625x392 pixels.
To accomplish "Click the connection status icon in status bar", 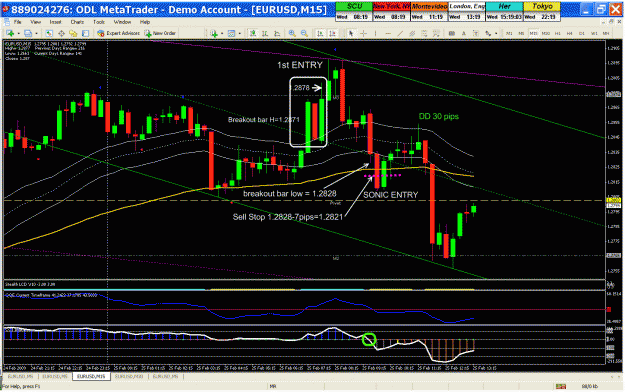I will (x=561, y=386).
